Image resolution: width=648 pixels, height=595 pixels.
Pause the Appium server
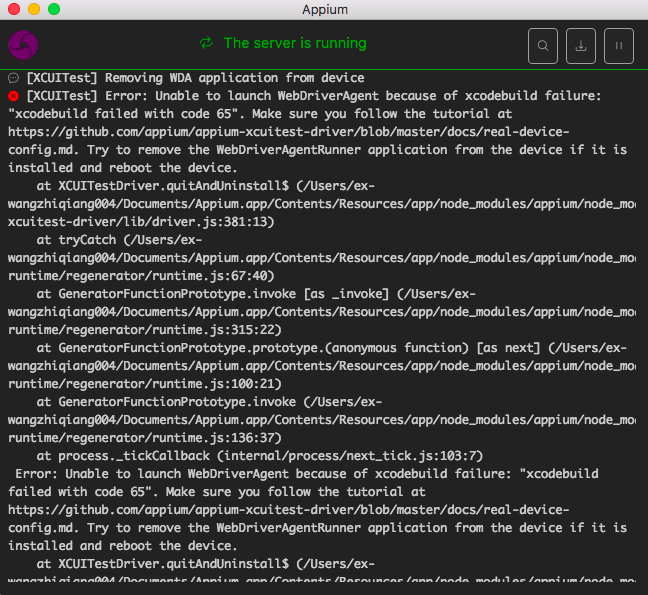619,46
